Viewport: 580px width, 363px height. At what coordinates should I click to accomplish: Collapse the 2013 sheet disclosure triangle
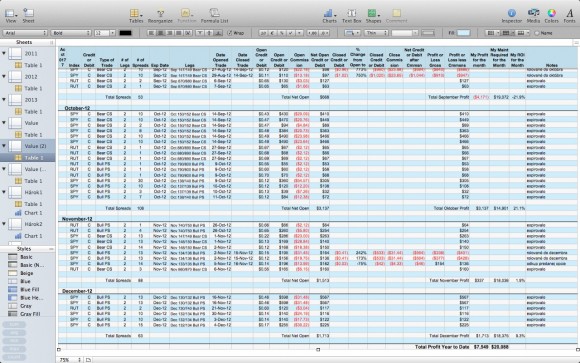(4, 100)
